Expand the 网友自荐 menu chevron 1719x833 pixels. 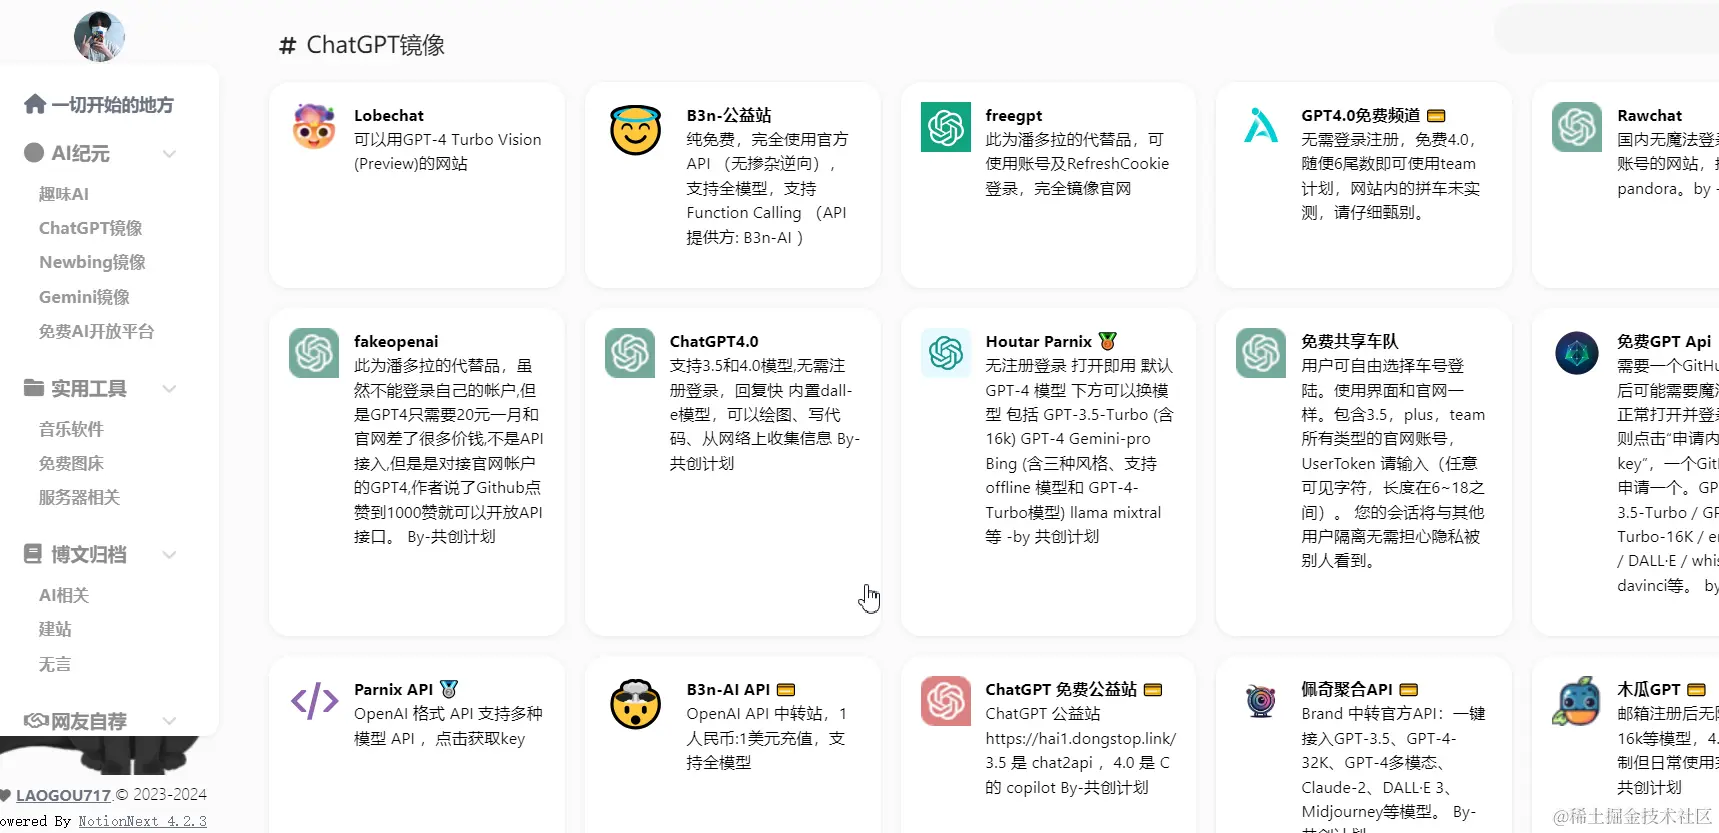click(169, 721)
